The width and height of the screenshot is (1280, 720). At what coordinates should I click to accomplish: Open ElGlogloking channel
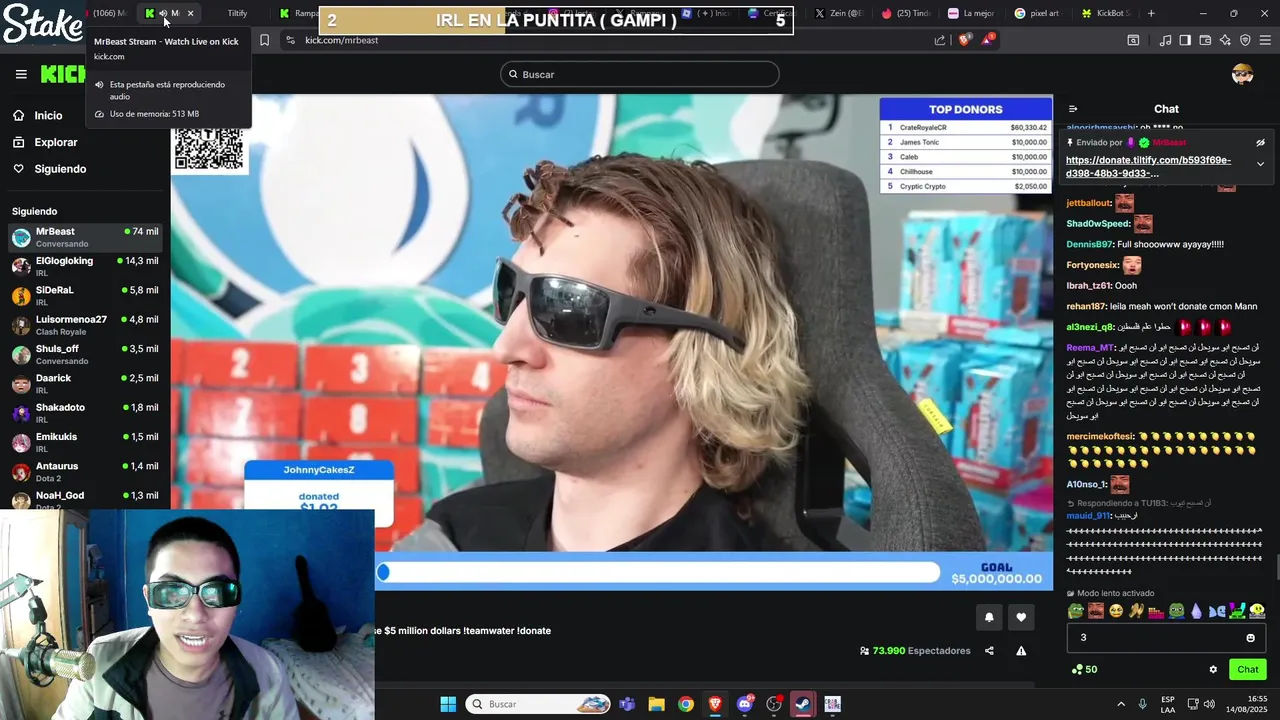coord(85,266)
